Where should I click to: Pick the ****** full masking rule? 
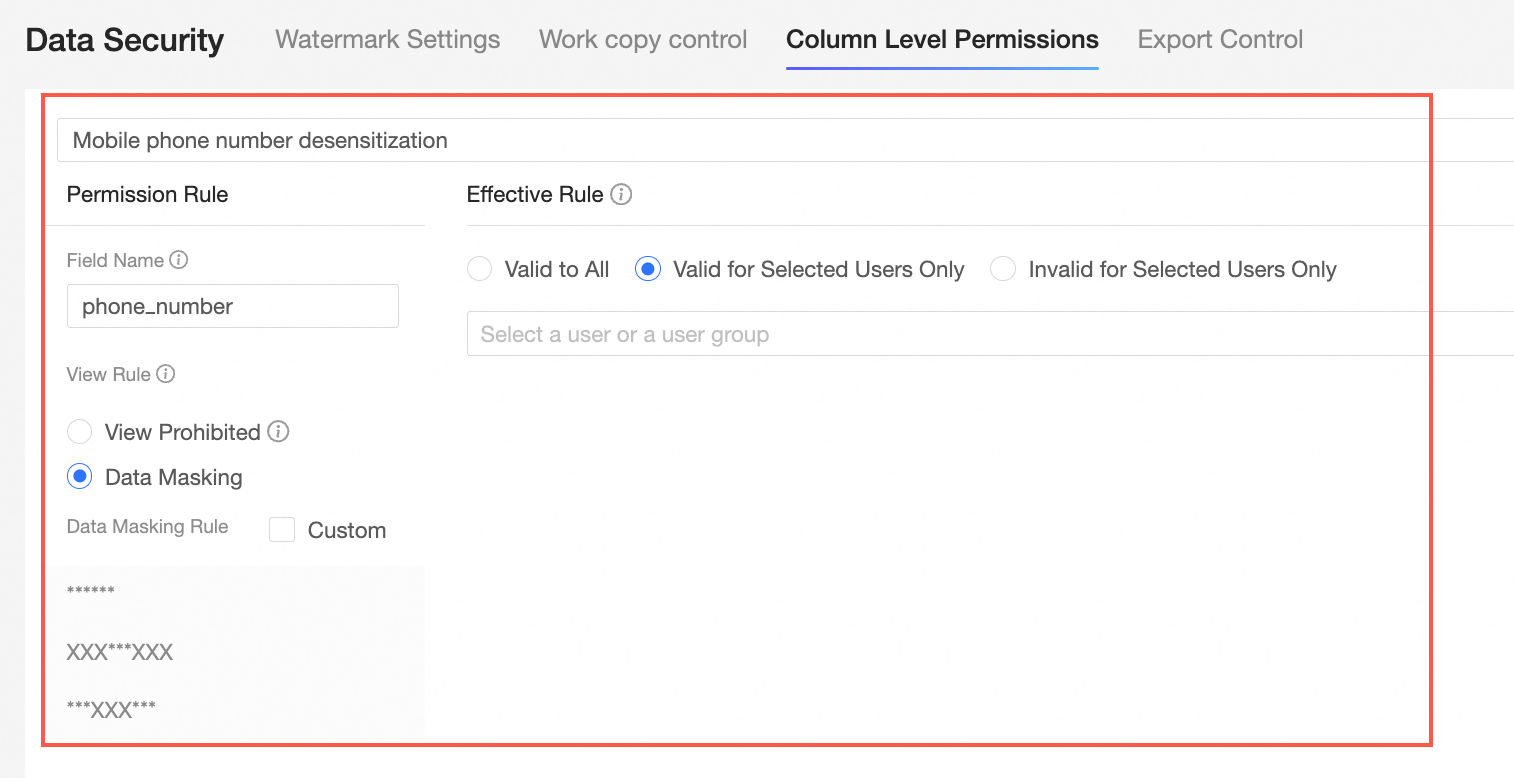(91, 591)
